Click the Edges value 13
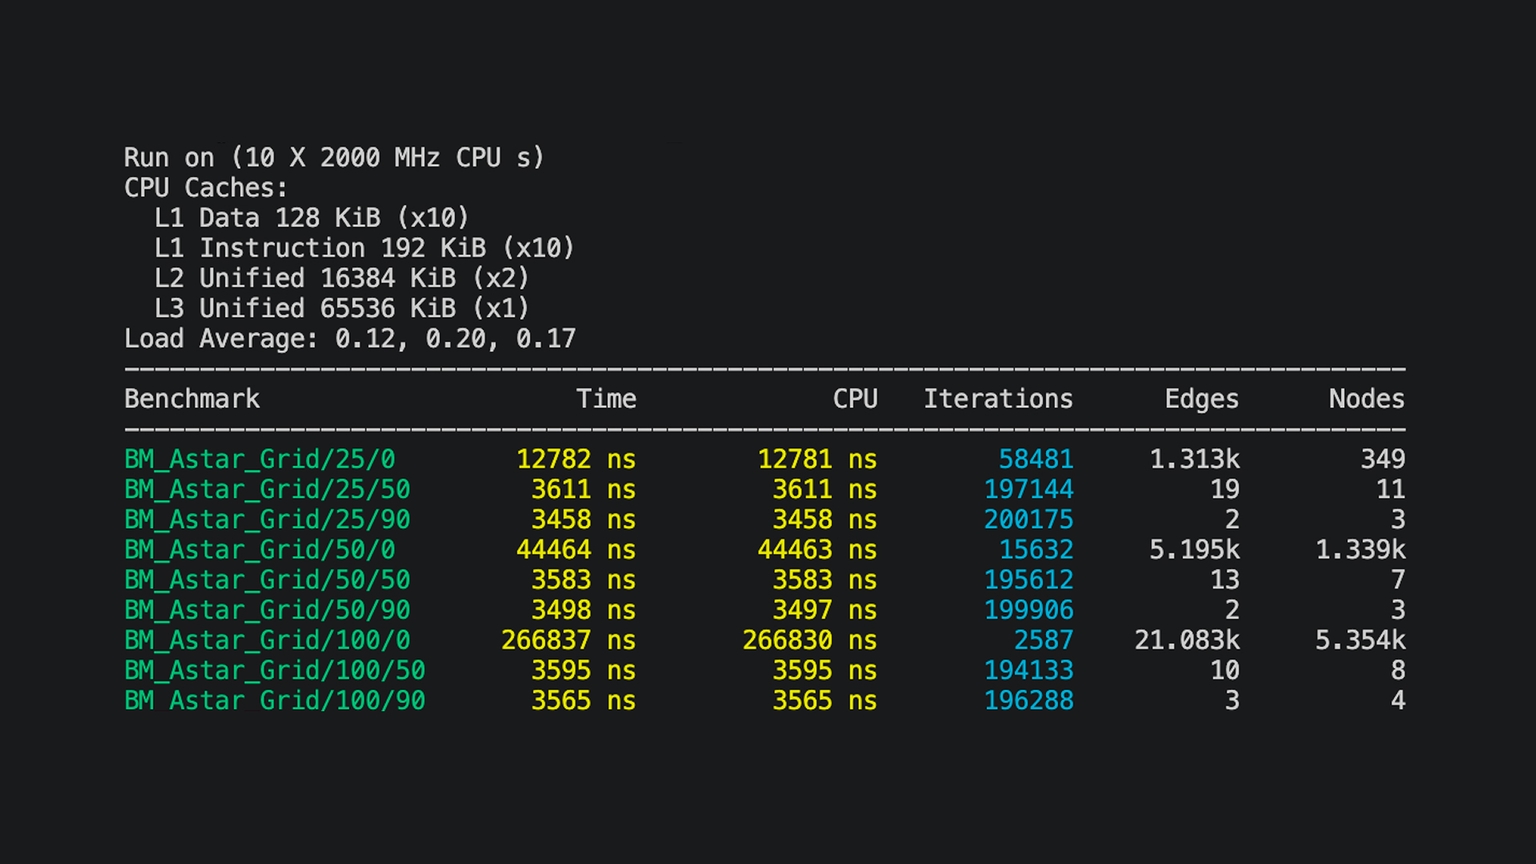The height and width of the screenshot is (864, 1536). (x=1225, y=579)
